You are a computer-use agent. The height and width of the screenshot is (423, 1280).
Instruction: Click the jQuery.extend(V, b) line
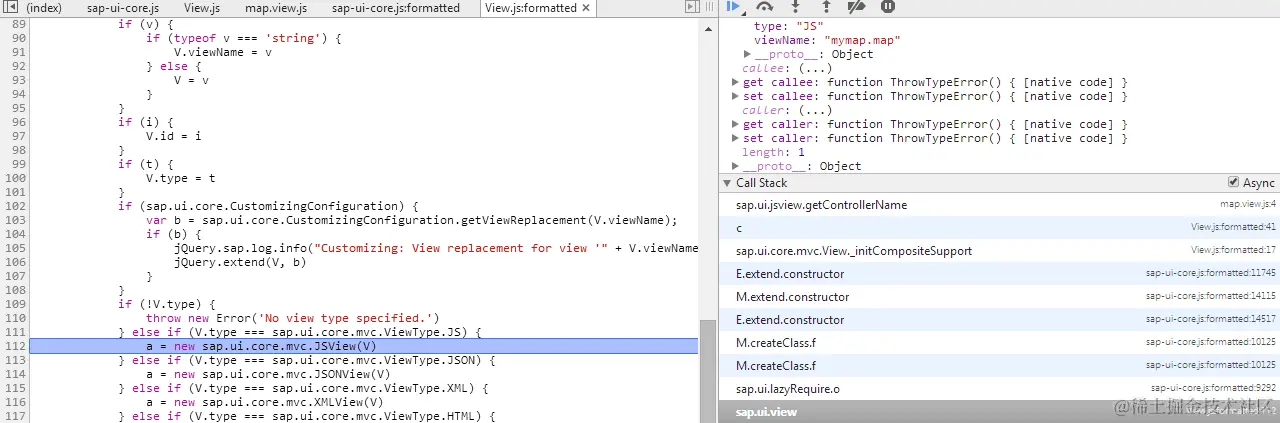[240, 262]
